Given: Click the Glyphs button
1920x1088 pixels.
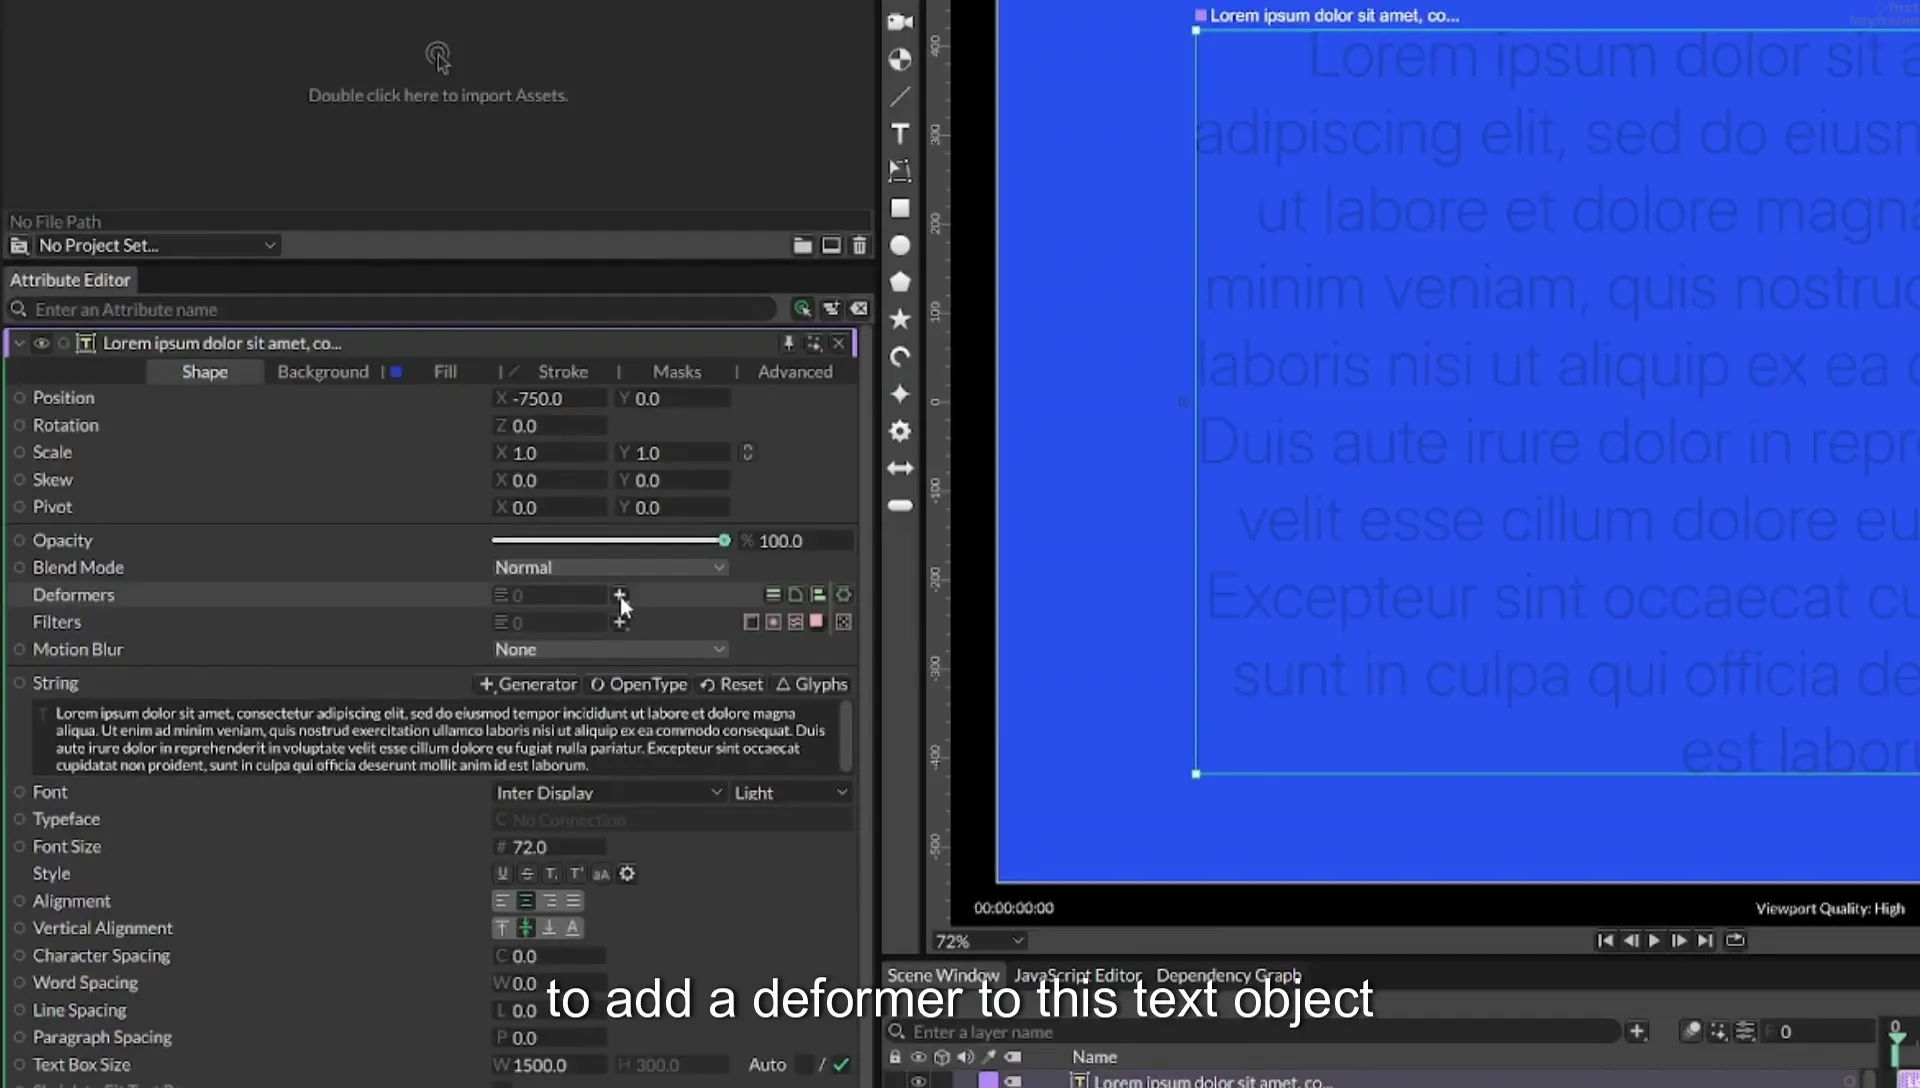Looking at the screenshot, I should (812, 684).
